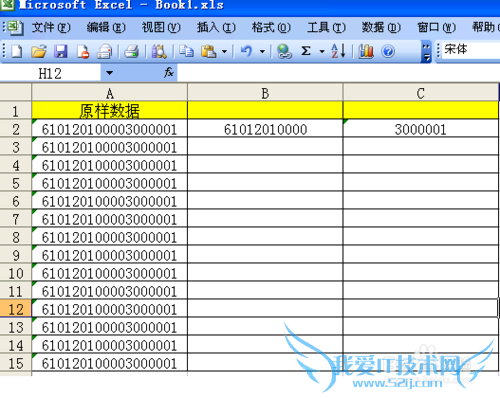Save the workbook using the floppy icon
500x398 pixels.
click(61, 52)
